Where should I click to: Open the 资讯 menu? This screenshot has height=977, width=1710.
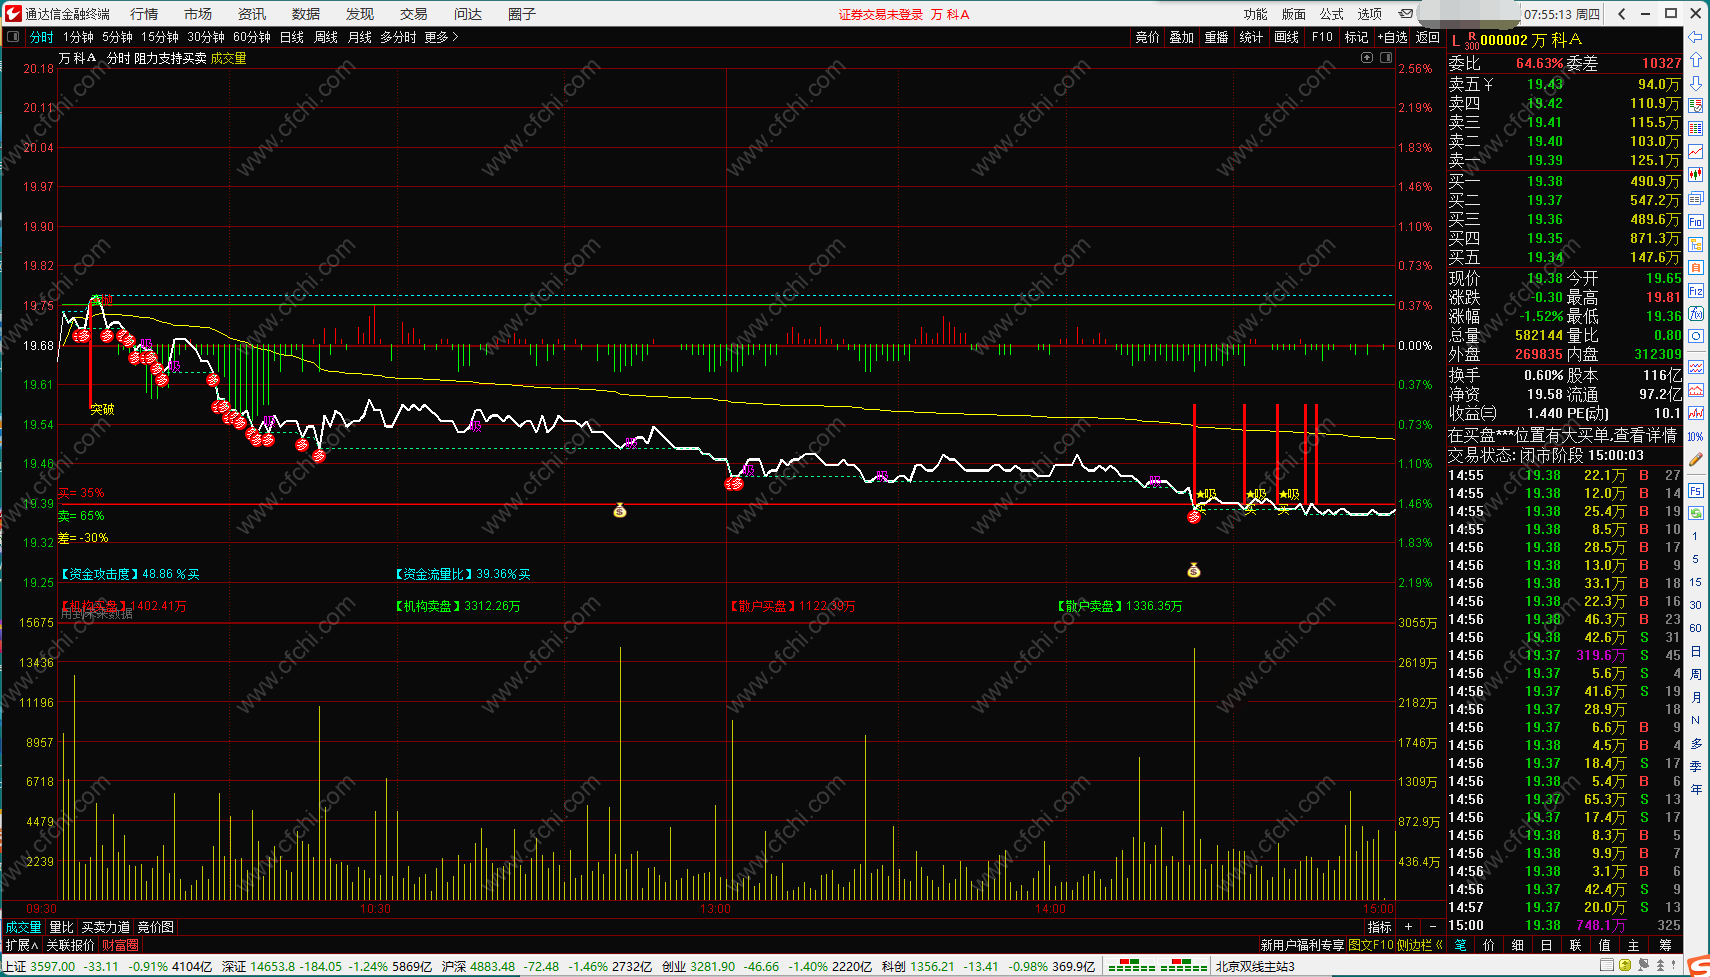click(x=252, y=14)
